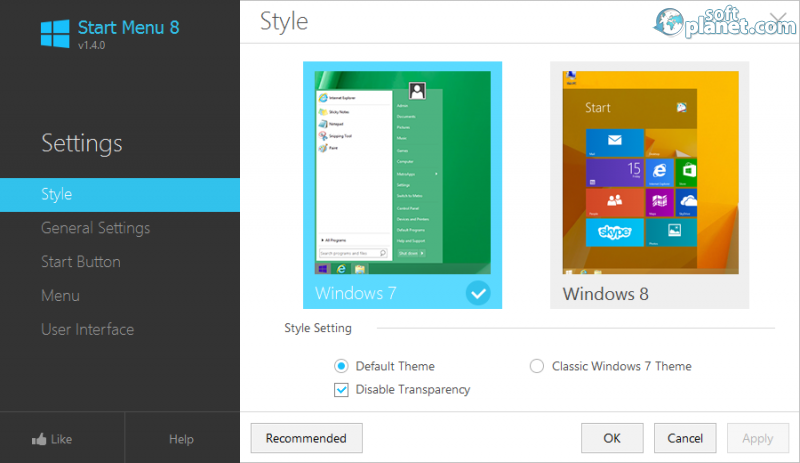Click the Style Setting section label

(x=318, y=328)
